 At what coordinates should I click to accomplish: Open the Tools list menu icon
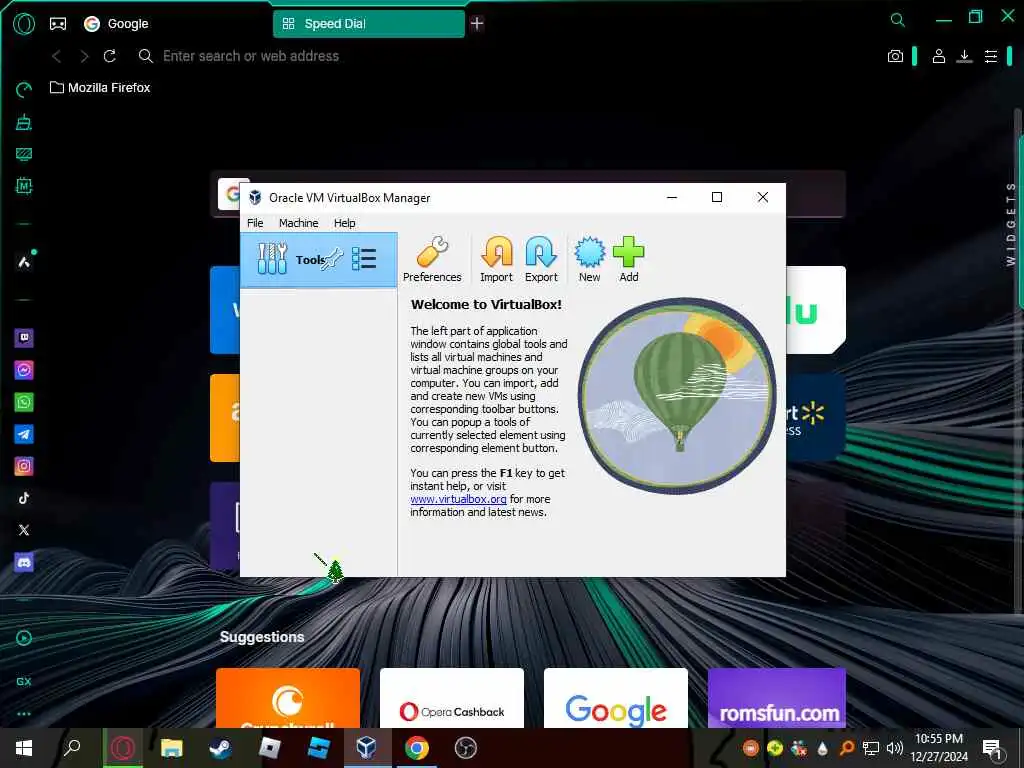pyautogui.click(x=364, y=259)
